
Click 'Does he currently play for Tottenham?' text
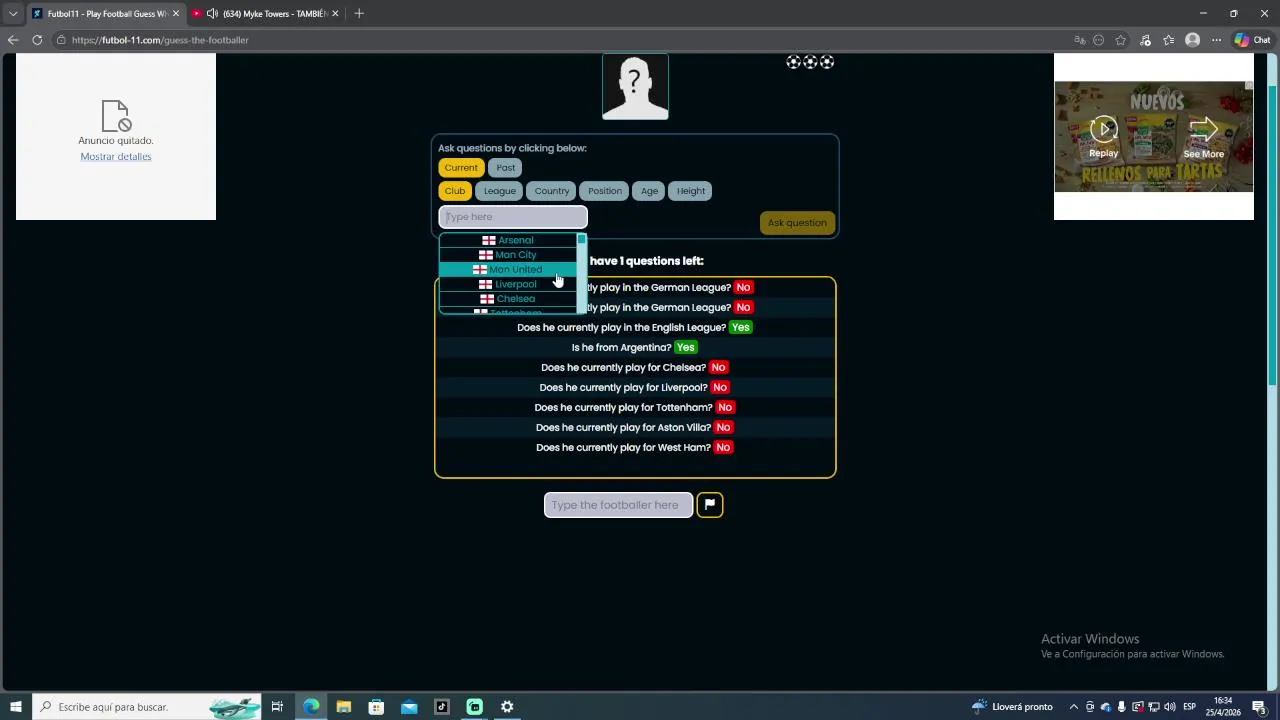tap(623, 408)
